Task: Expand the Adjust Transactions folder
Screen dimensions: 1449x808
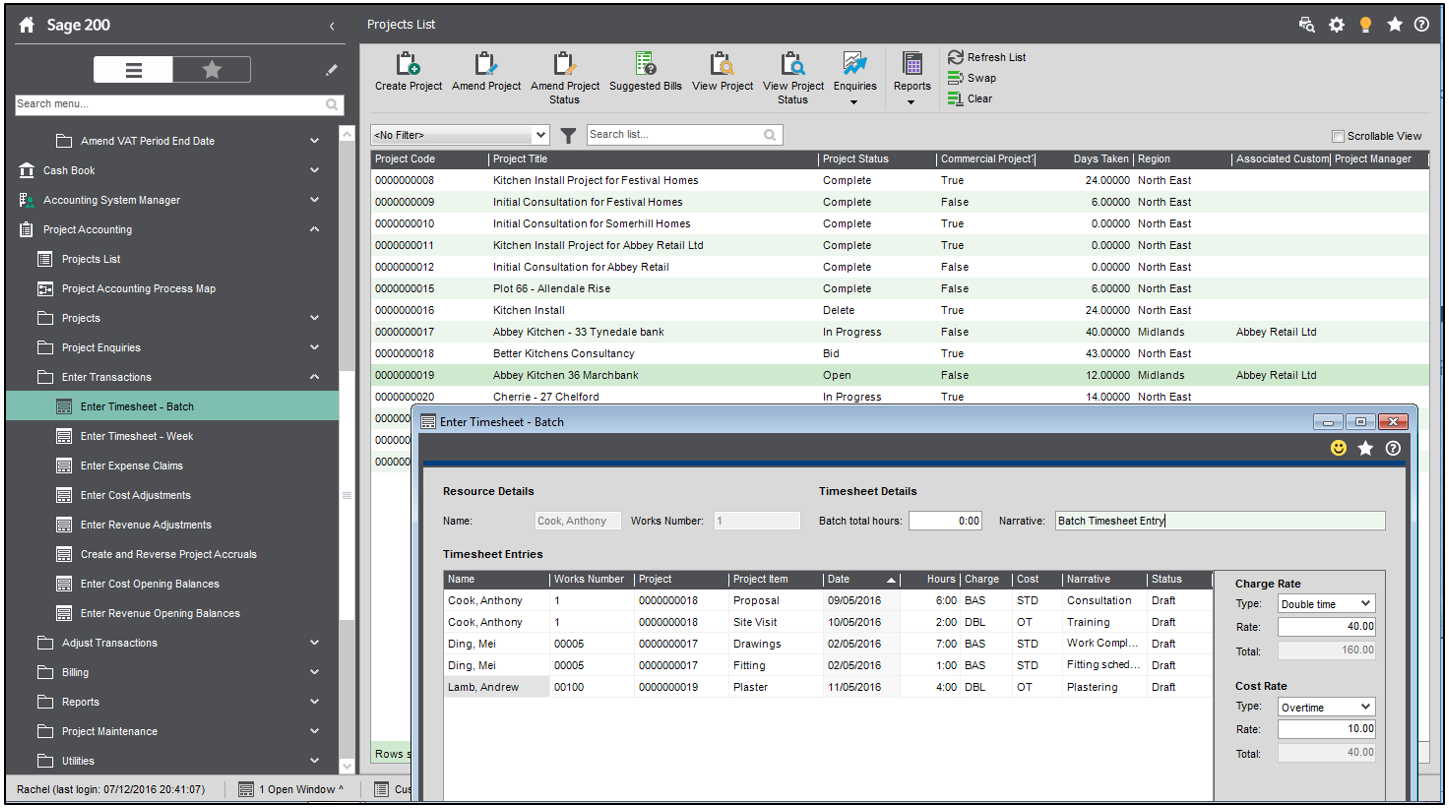Action: (x=315, y=643)
